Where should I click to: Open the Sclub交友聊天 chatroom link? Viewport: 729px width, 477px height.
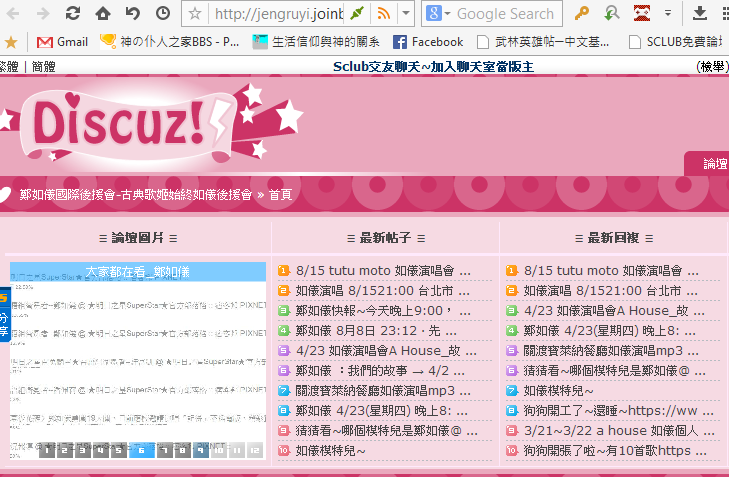[433, 67]
